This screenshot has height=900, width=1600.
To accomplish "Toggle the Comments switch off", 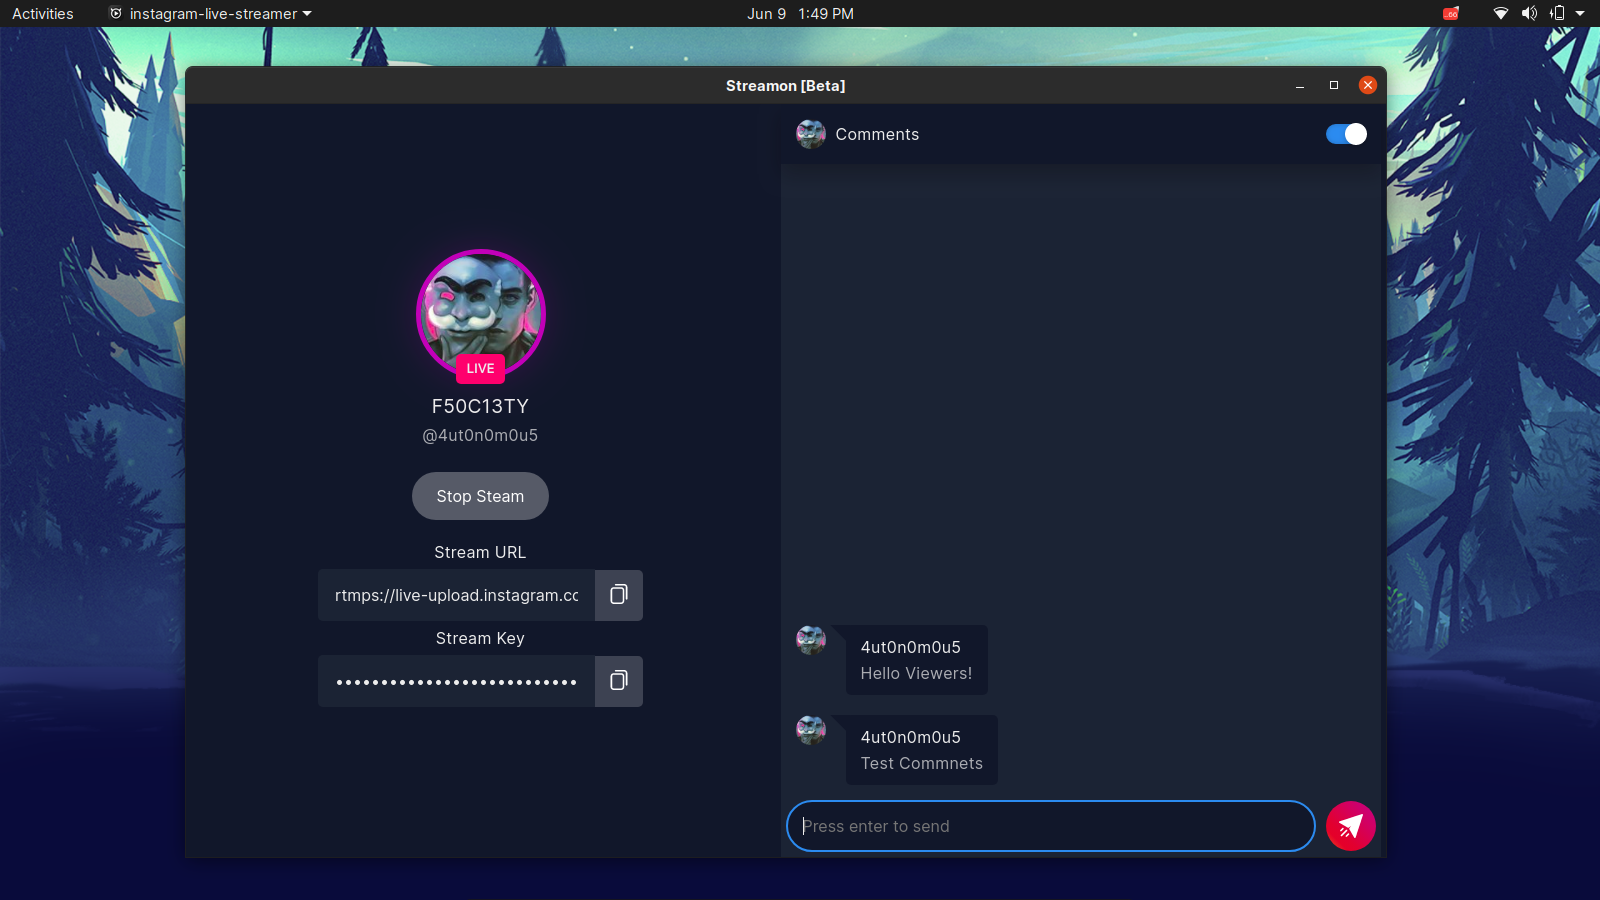I will click(1346, 134).
